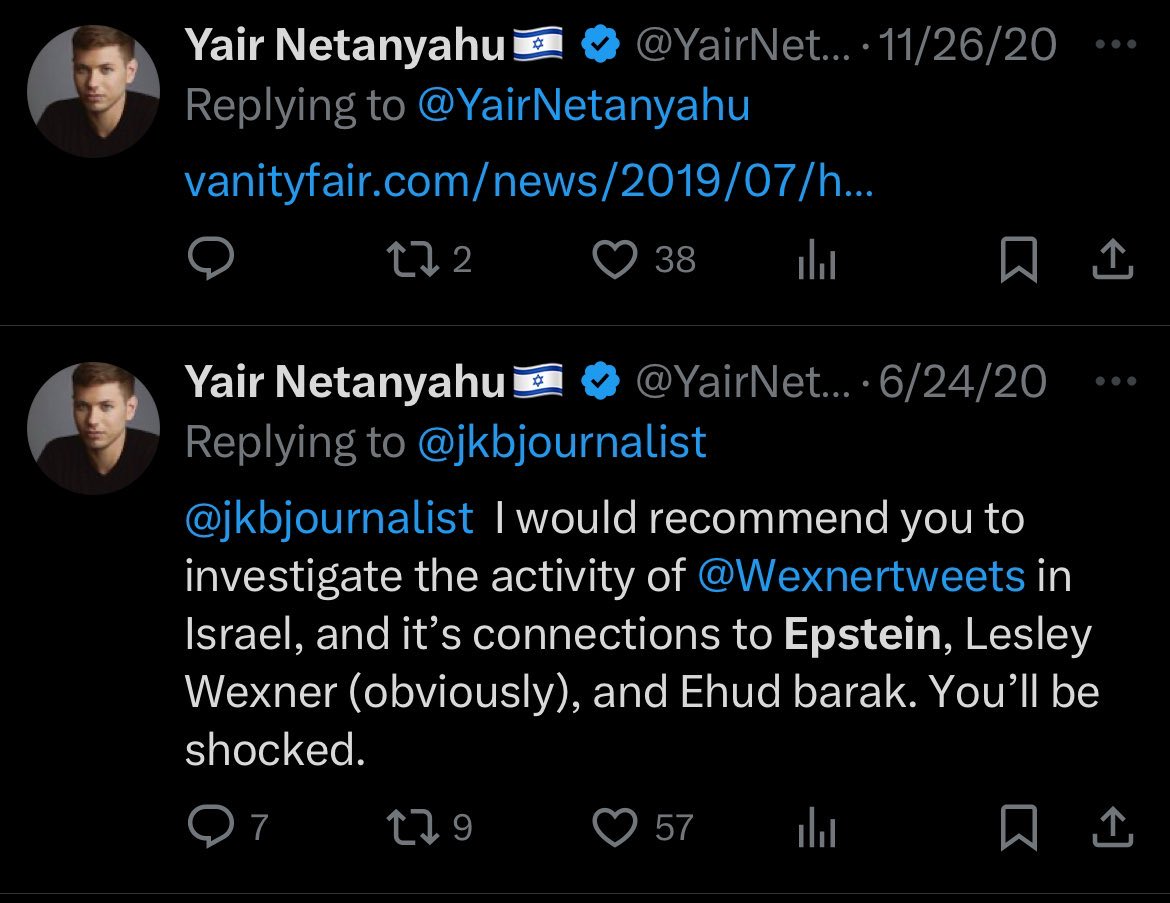1170x903 pixels.
Task: View analytics of the Wexner tweet
Action: click(x=816, y=828)
